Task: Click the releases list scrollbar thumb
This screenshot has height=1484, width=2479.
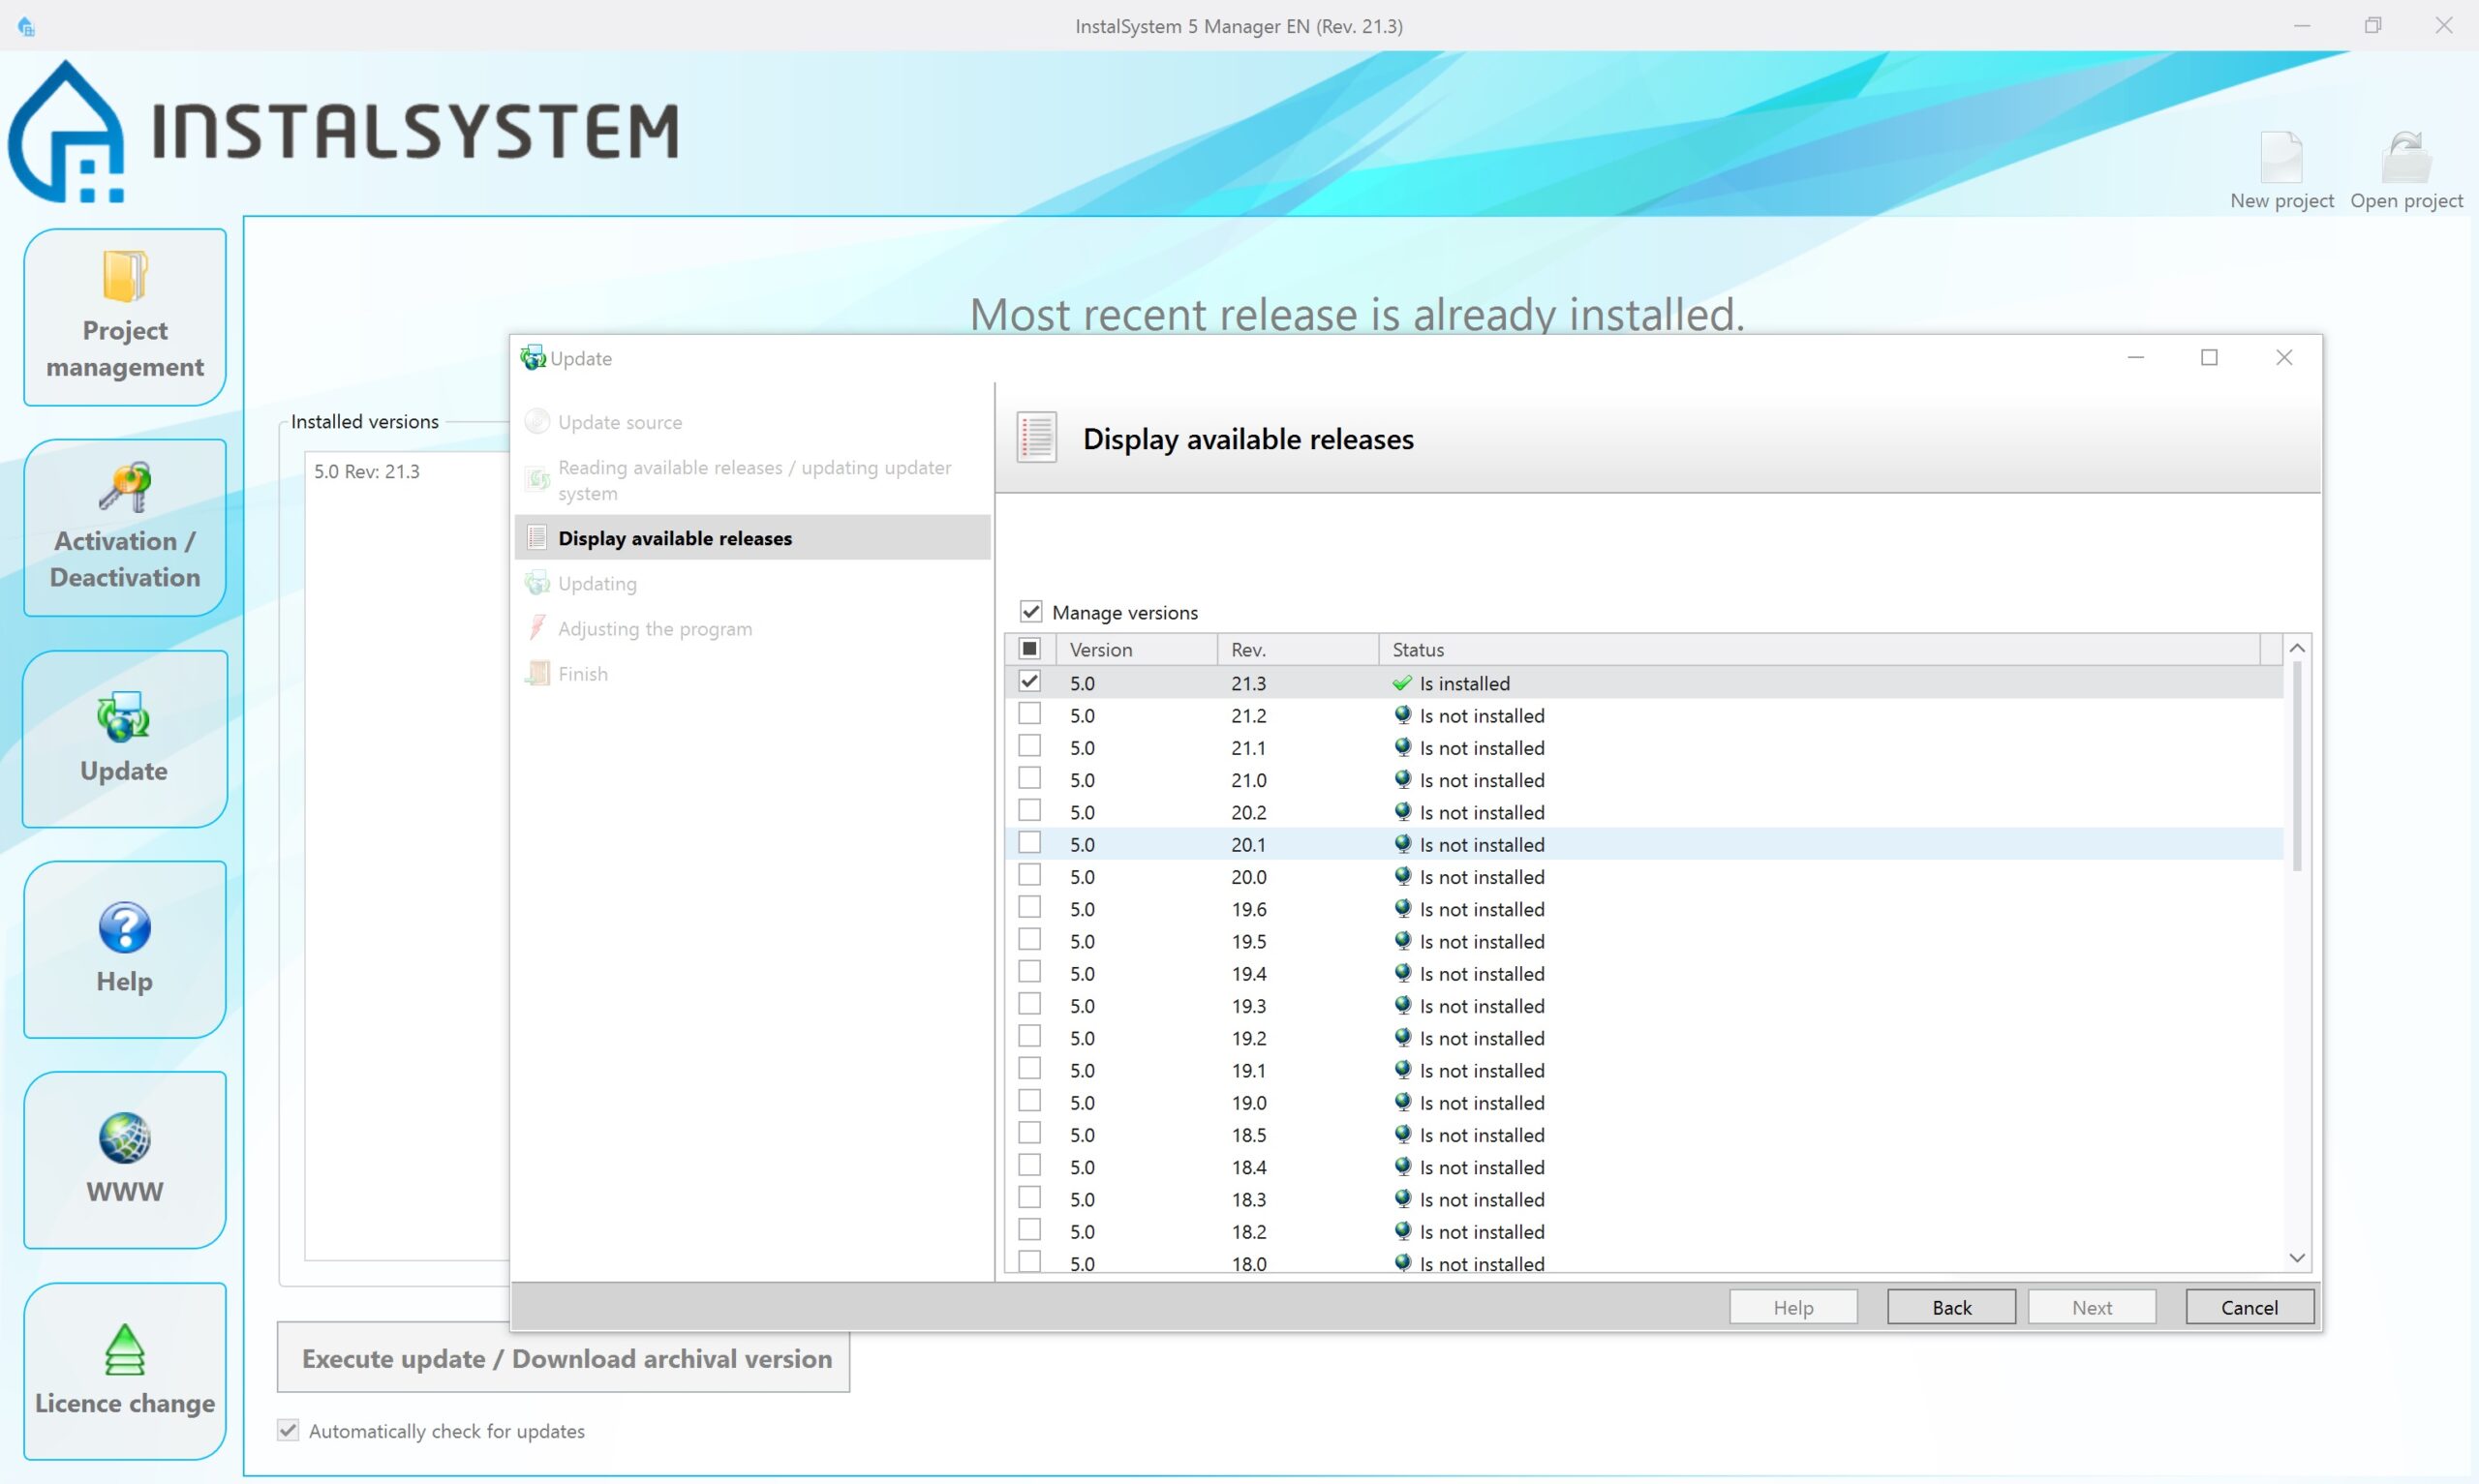Action: tap(2297, 766)
